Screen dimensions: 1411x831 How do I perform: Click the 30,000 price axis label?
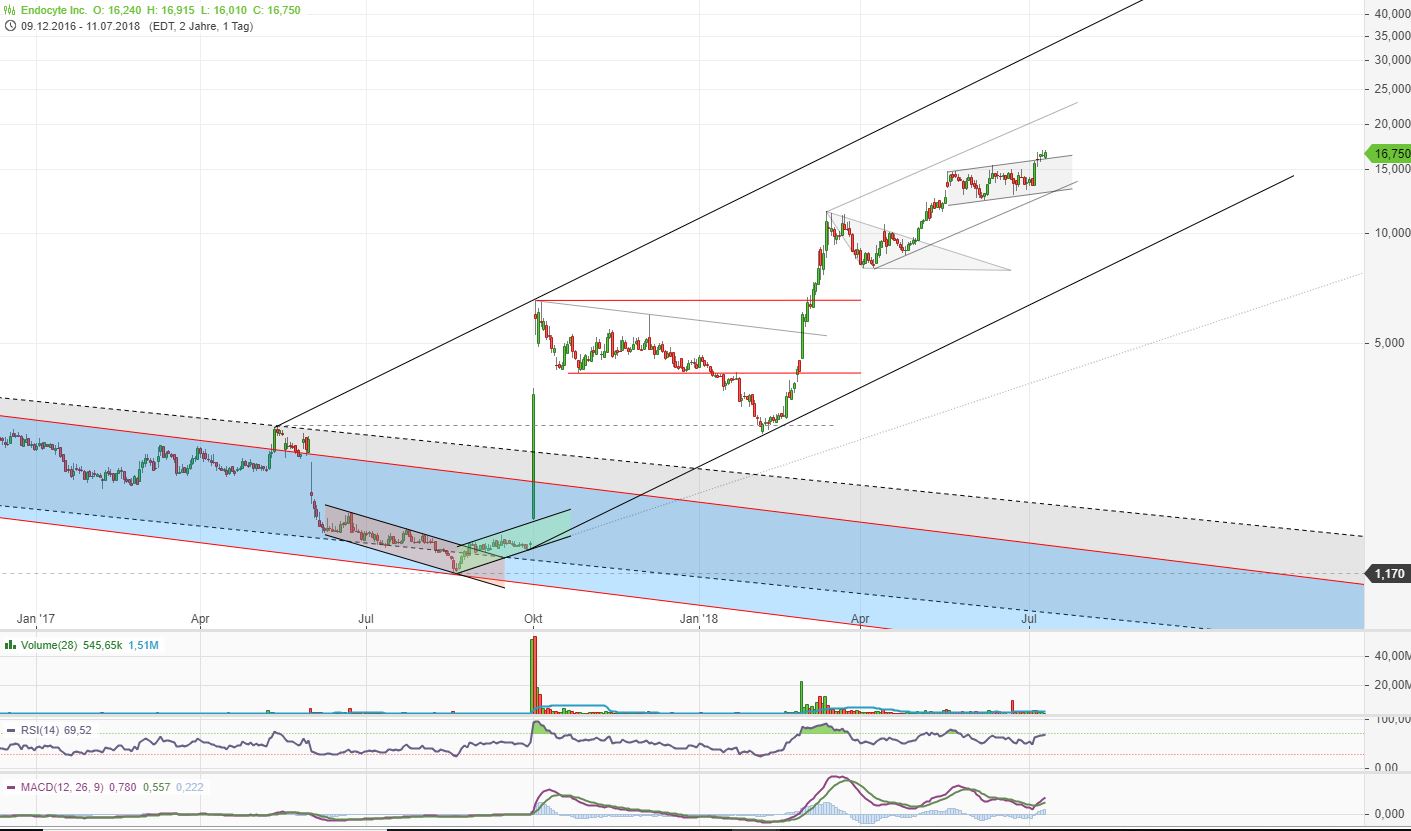point(1391,60)
